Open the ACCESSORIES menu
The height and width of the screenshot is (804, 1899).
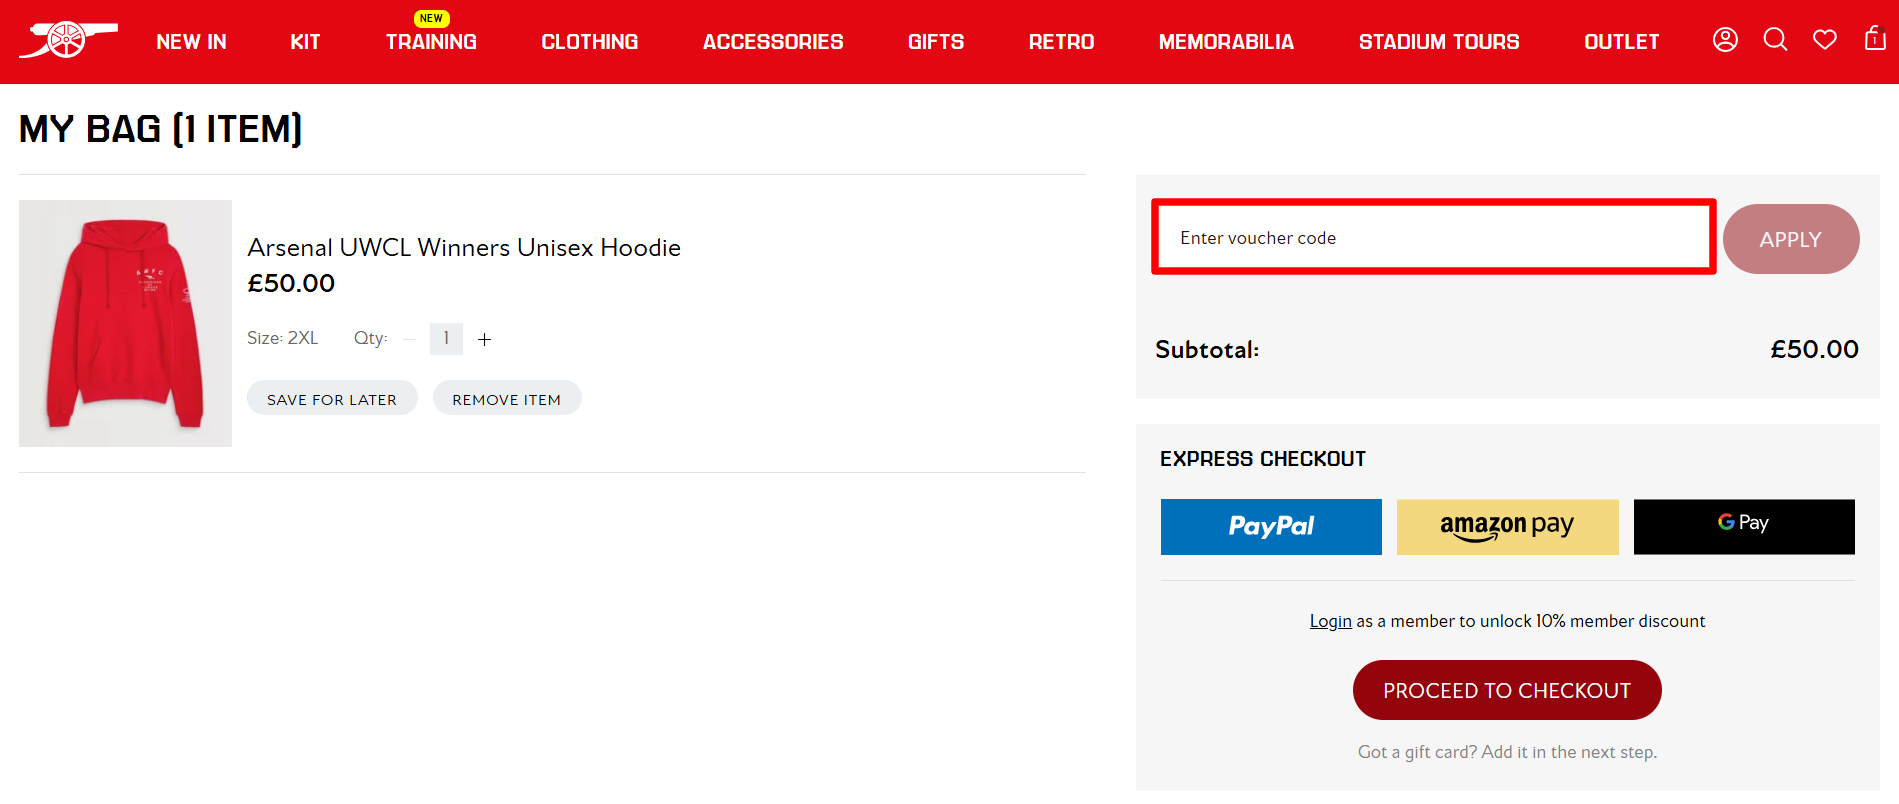coord(773,42)
